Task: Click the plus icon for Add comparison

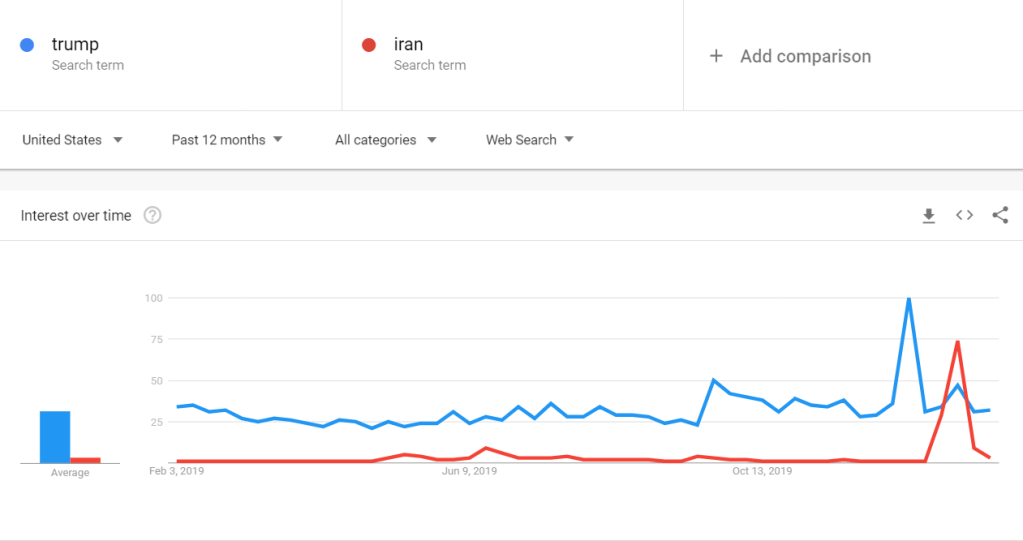Action: (x=716, y=56)
